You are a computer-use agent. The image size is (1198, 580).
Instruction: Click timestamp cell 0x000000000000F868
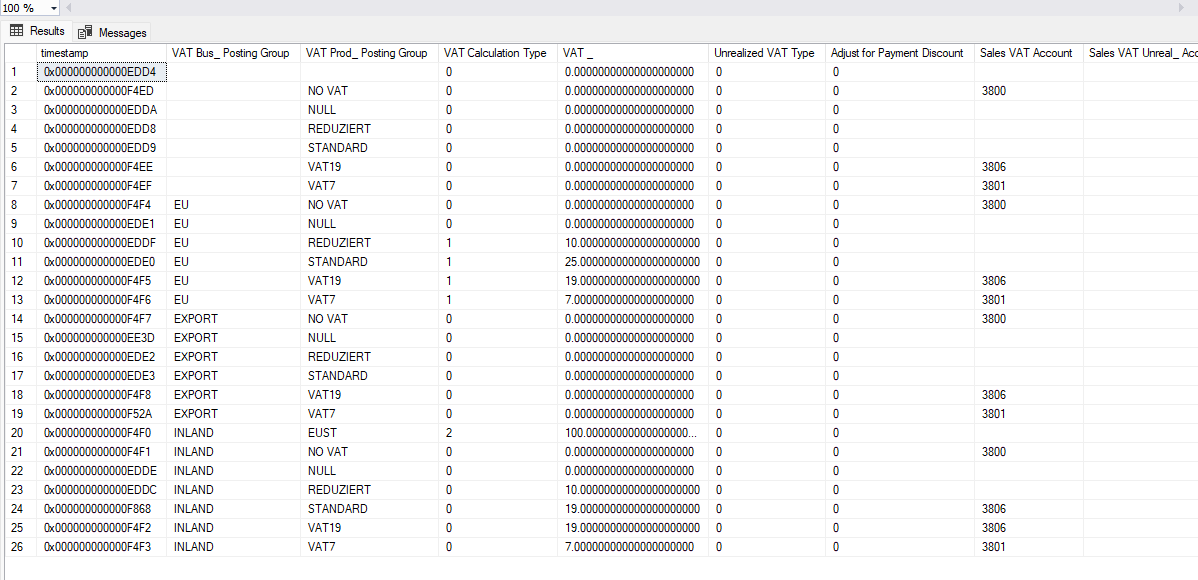click(x=102, y=508)
